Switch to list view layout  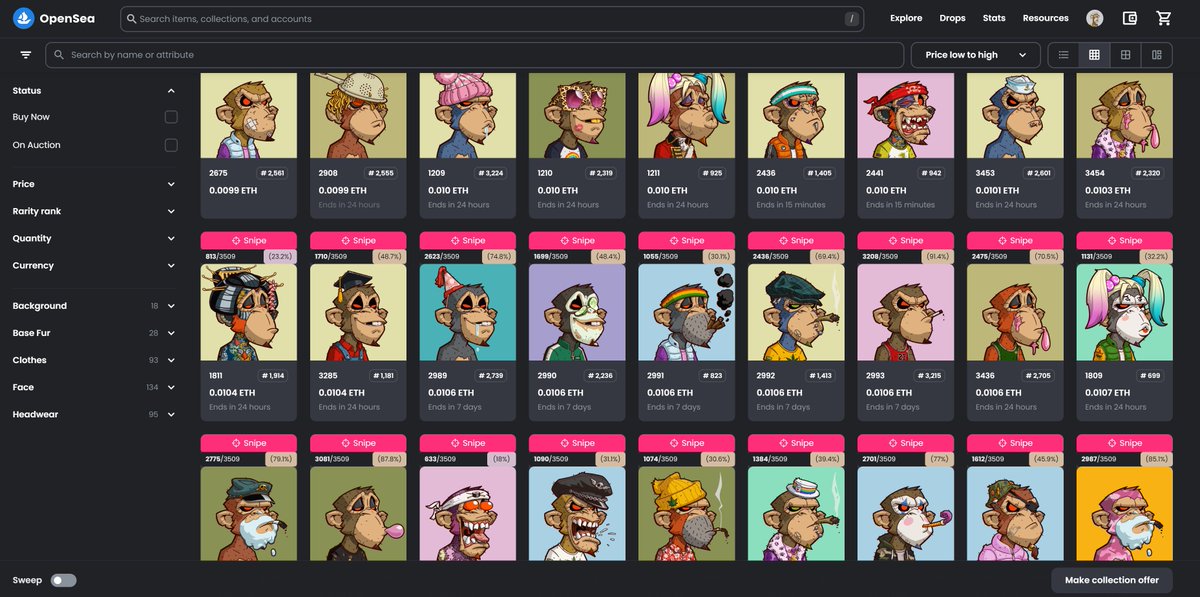[1063, 55]
